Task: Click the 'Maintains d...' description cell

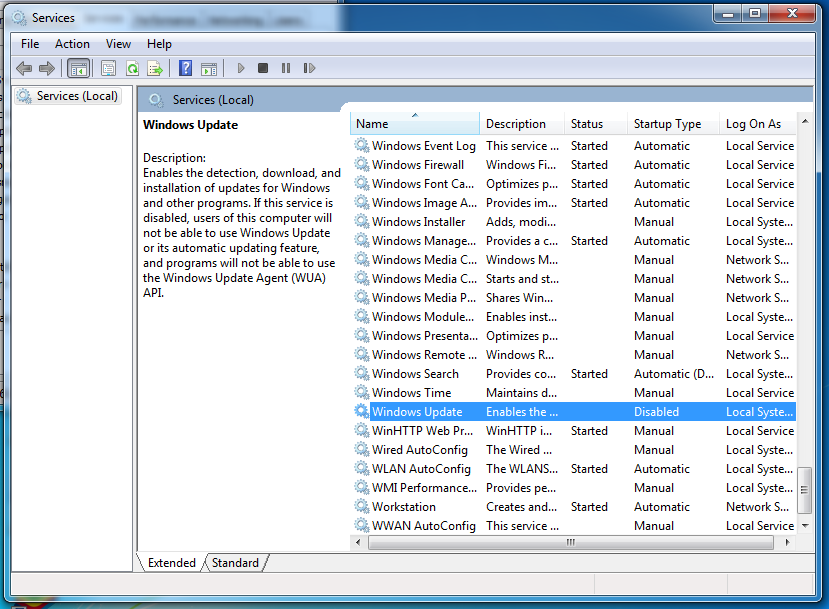Action: [x=521, y=393]
